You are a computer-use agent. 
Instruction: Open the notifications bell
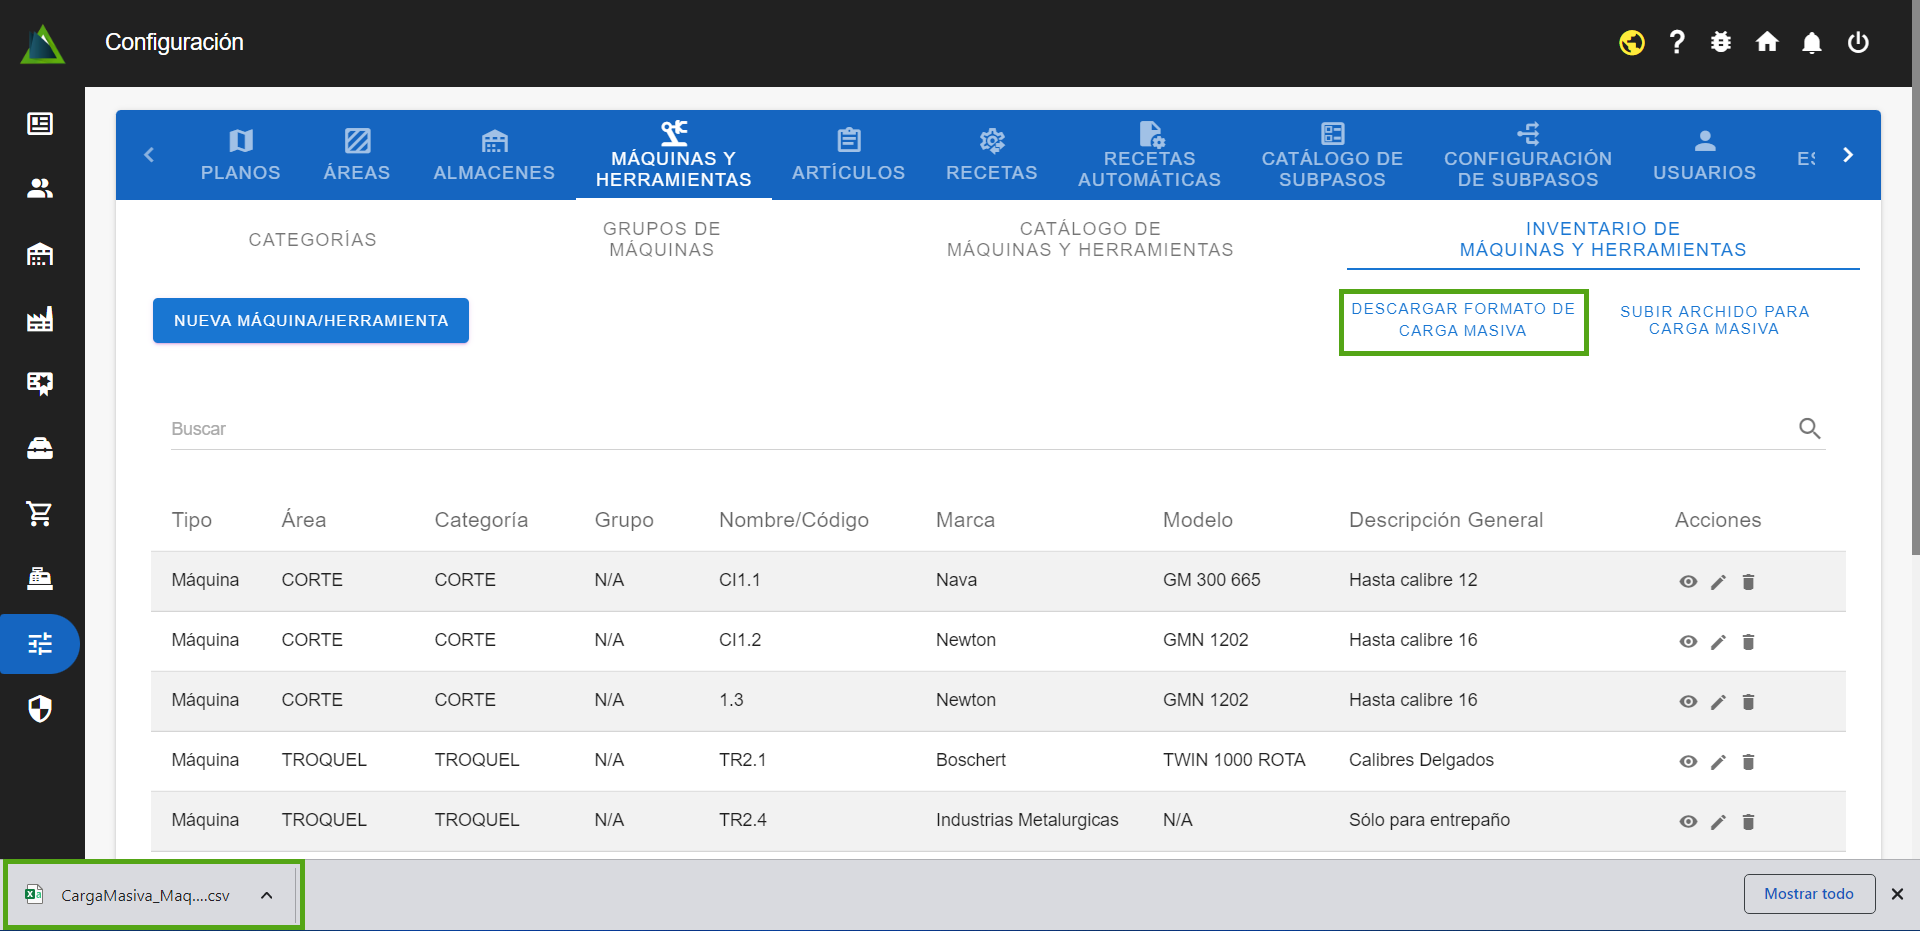pos(1811,42)
